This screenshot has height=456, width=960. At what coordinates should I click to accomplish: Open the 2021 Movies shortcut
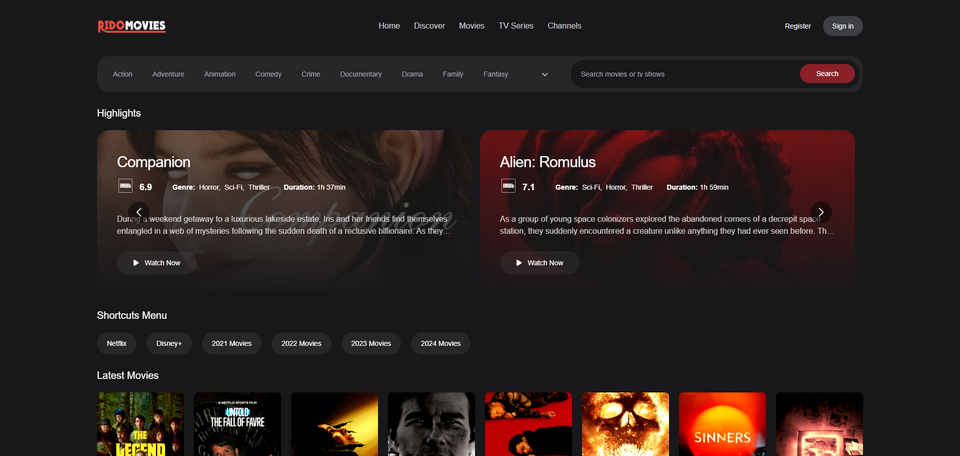tap(231, 343)
